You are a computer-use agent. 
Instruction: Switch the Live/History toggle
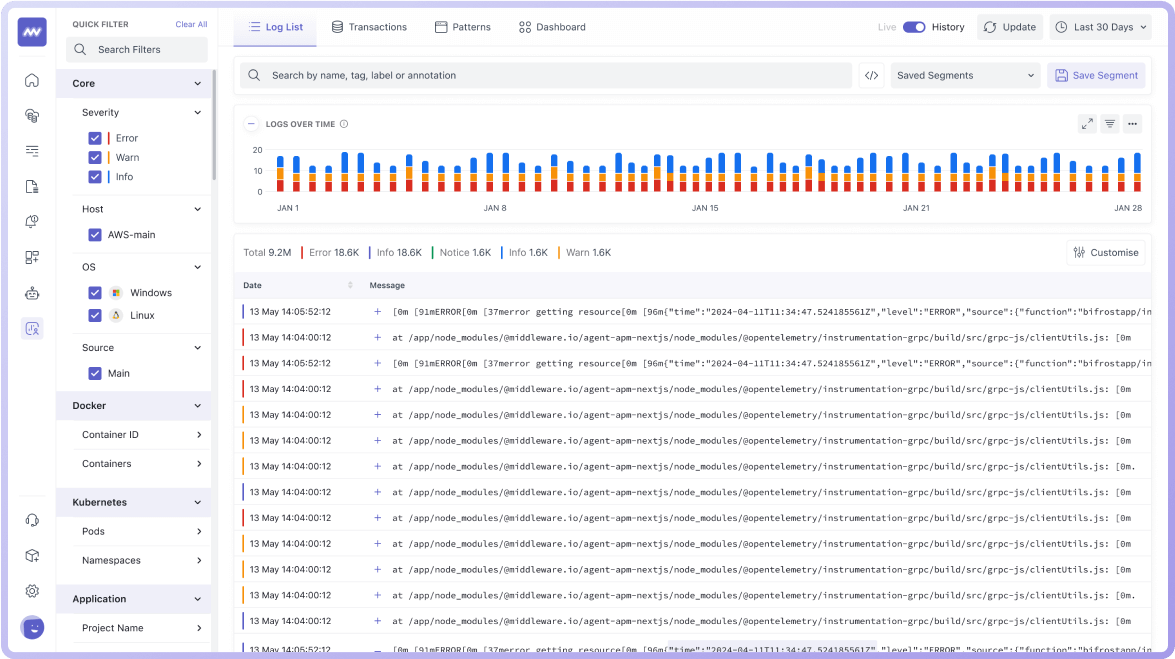point(913,27)
